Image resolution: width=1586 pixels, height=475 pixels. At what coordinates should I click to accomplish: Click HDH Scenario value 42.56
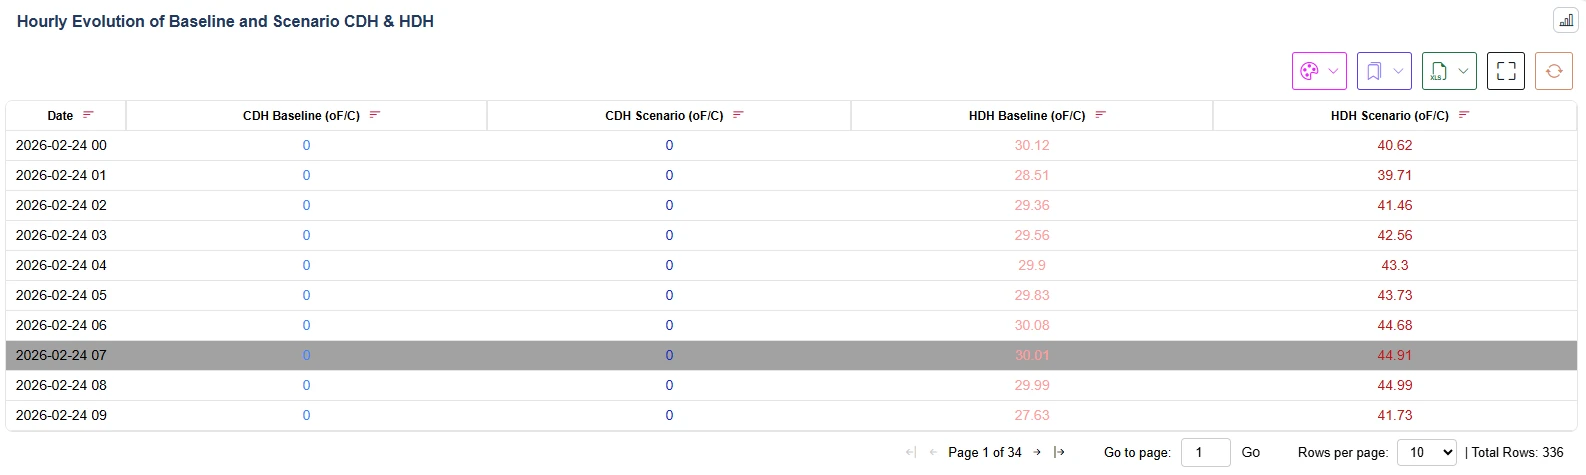1395,235
